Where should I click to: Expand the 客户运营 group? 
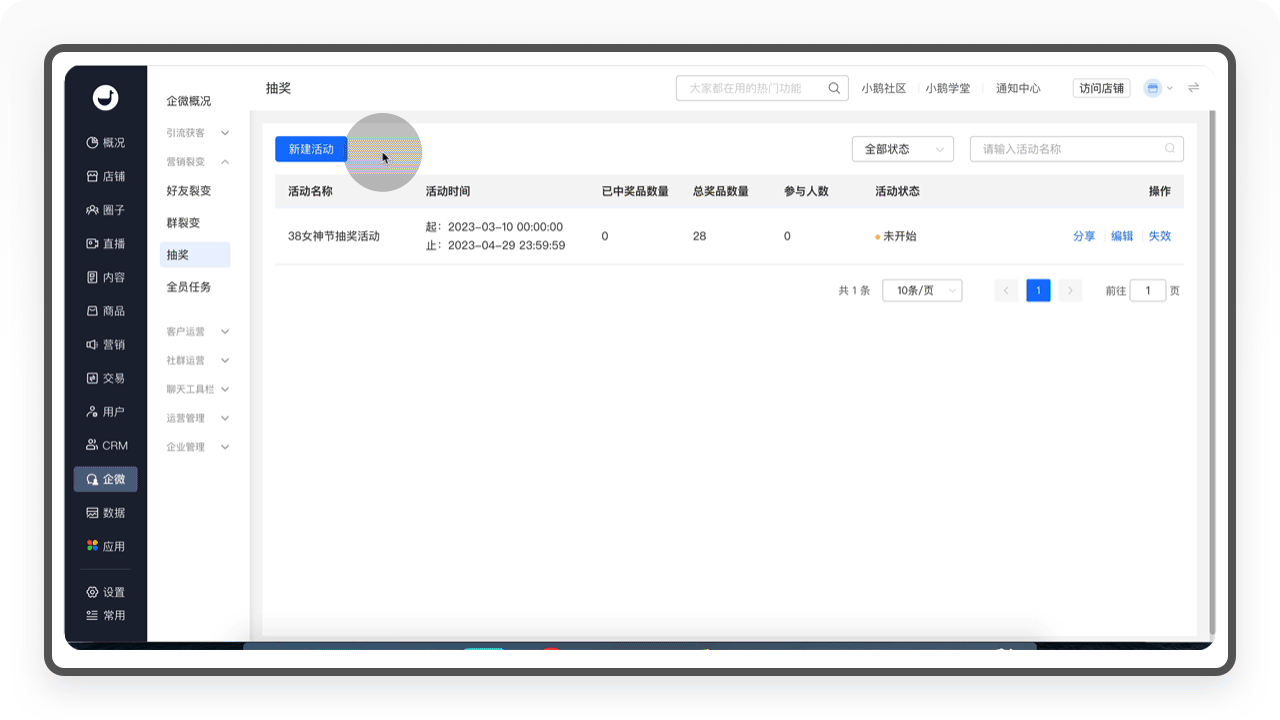(x=197, y=331)
